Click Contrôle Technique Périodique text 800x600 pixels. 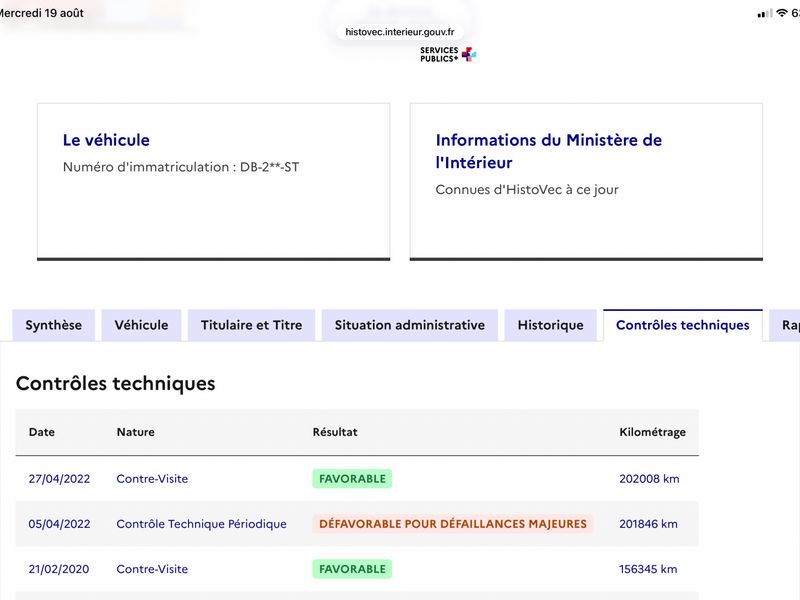point(202,524)
